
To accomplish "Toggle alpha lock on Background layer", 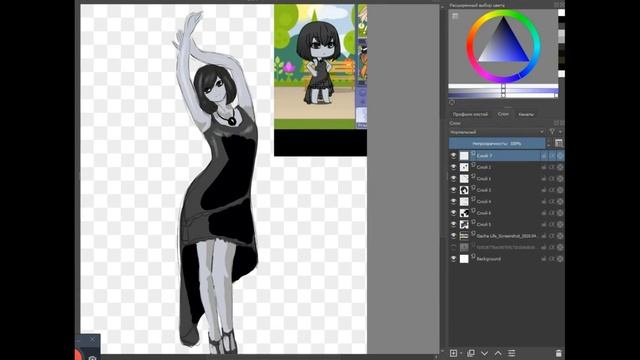I will (560, 259).
